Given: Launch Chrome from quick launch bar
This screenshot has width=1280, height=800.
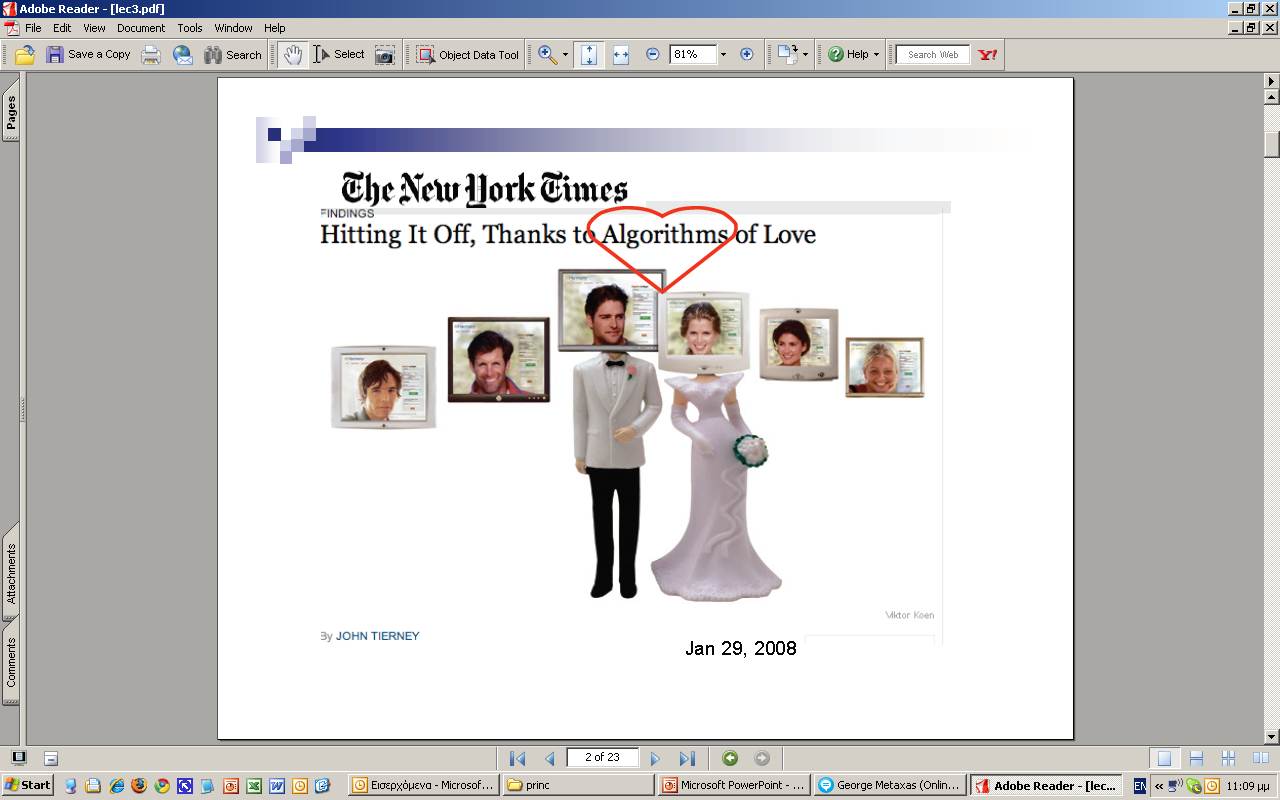Looking at the screenshot, I should click(162, 786).
